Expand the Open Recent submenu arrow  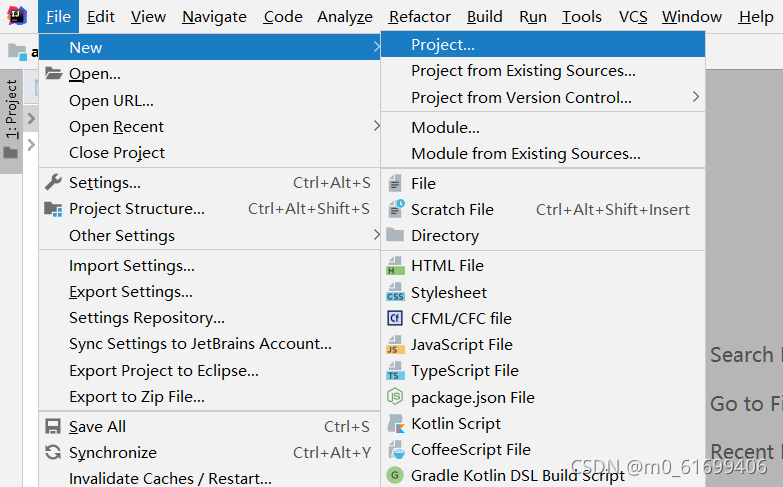[x=376, y=126]
